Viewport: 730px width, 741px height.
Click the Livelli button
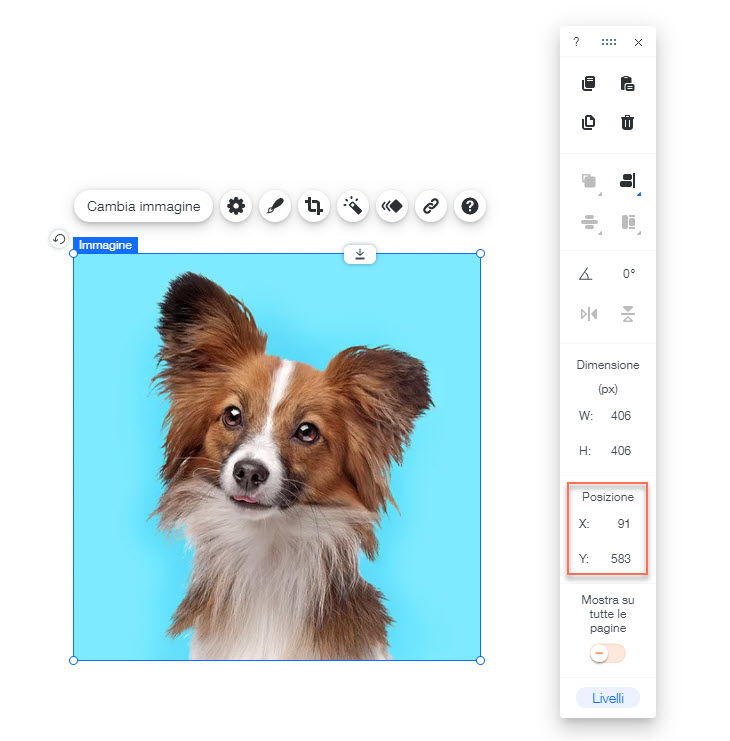(608, 698)
